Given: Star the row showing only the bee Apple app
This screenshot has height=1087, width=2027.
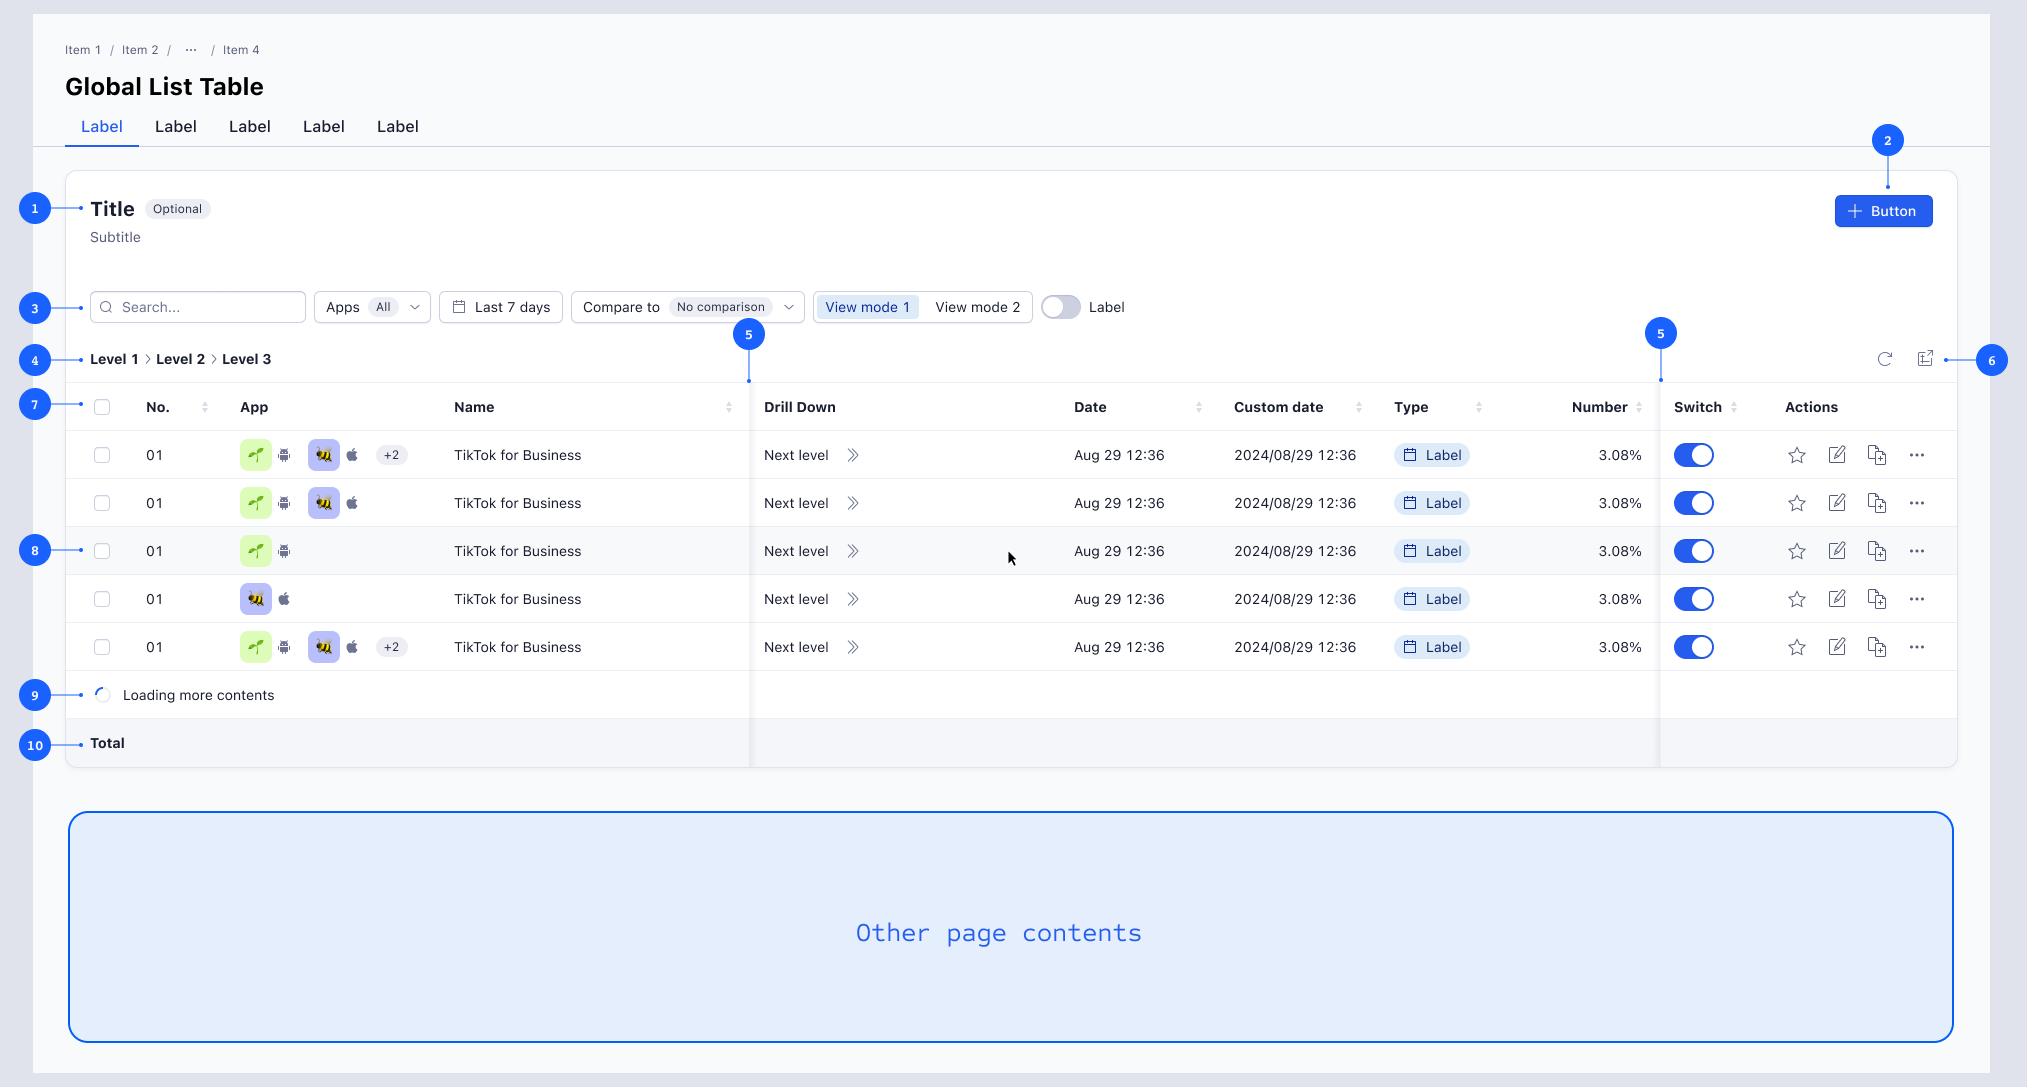Looking at the screenshot, I should 1797,599.
